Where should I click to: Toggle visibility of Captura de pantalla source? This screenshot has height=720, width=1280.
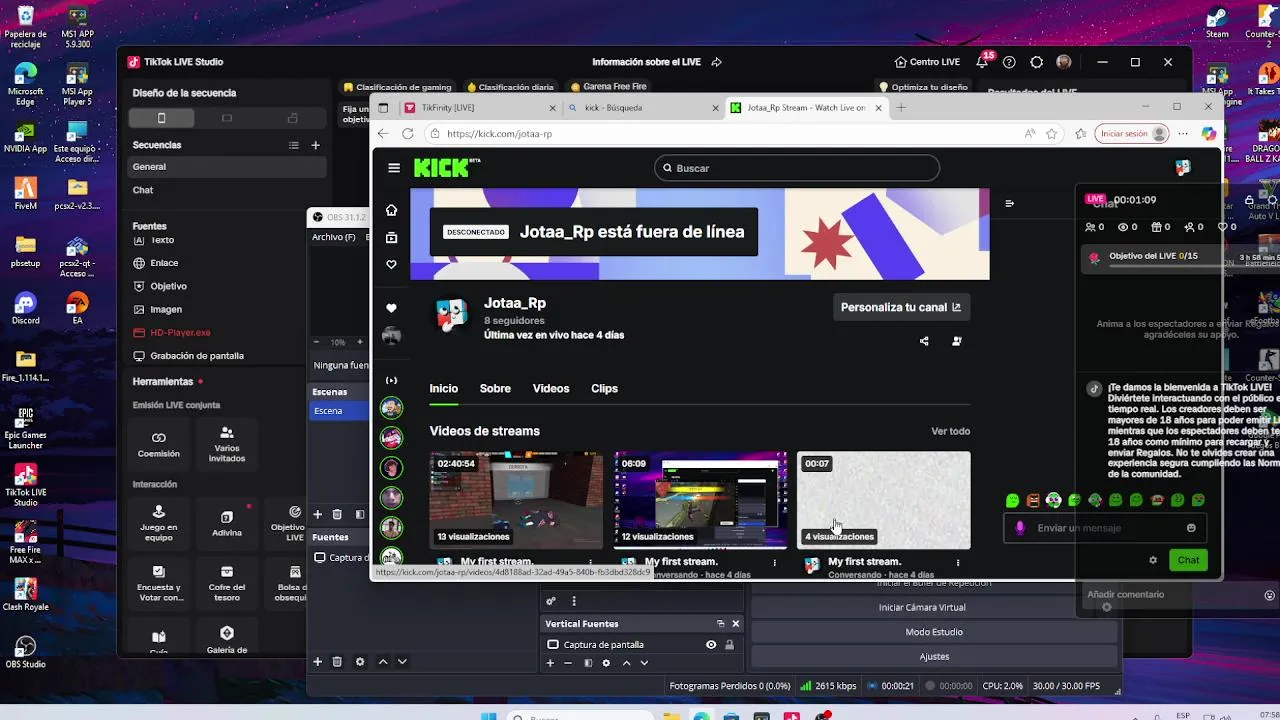click(711, 645)
